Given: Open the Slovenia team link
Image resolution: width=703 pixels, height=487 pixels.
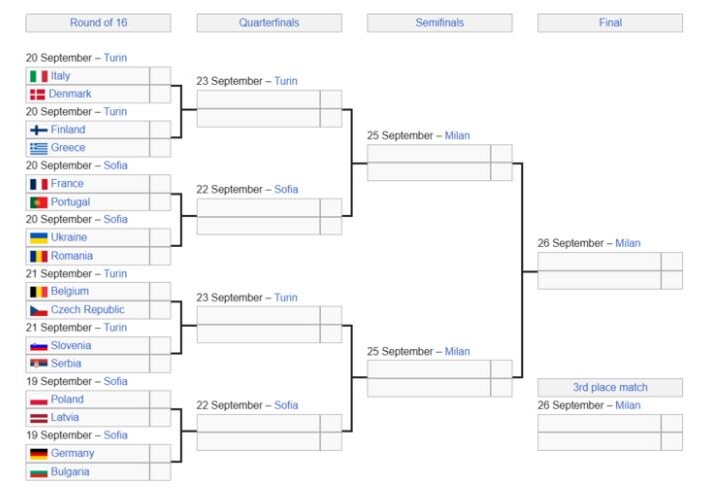Looking at the screenshot, I should click(71, 345).
